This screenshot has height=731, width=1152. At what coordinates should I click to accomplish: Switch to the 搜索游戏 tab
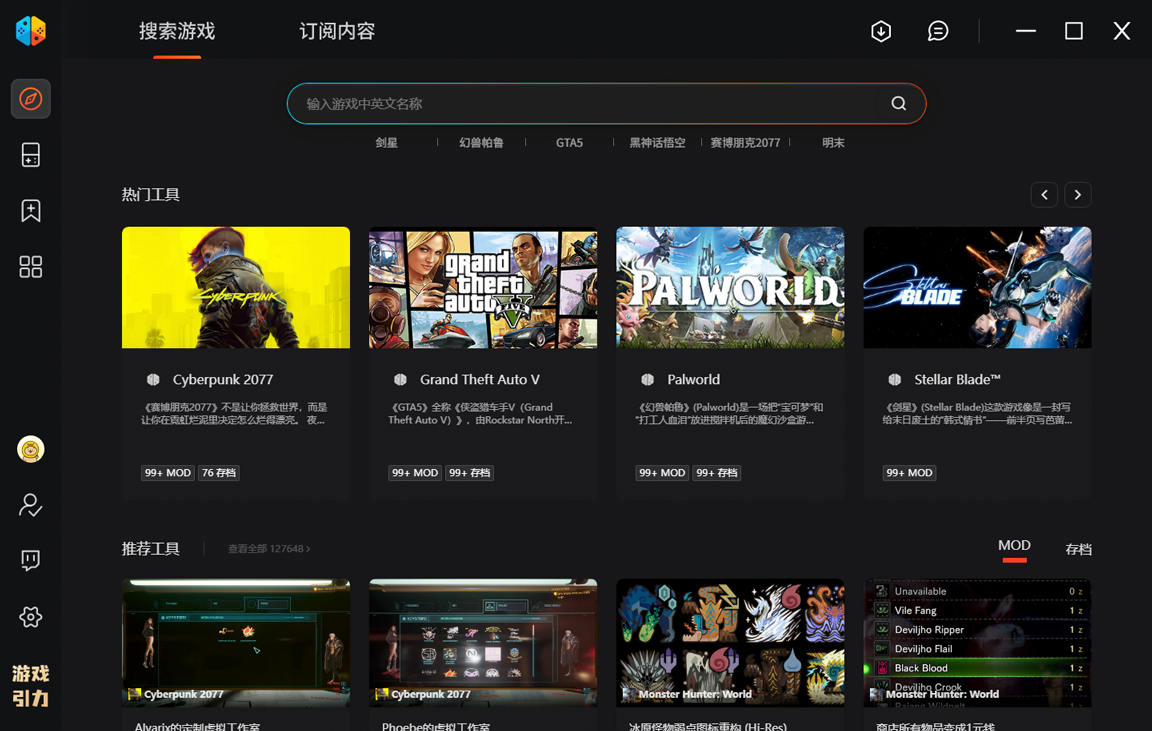(177, 32)
